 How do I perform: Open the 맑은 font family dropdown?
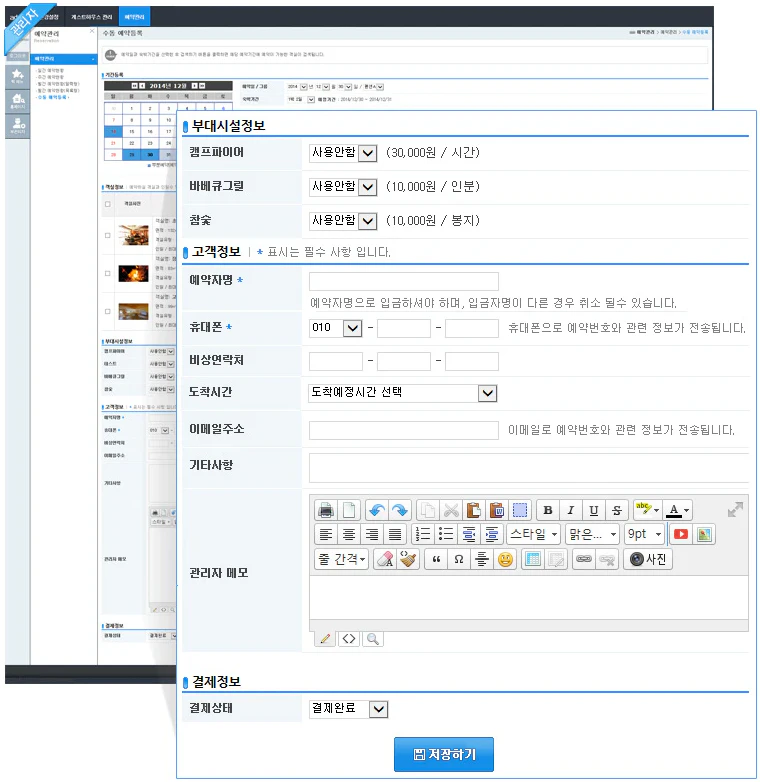[593, 535]
